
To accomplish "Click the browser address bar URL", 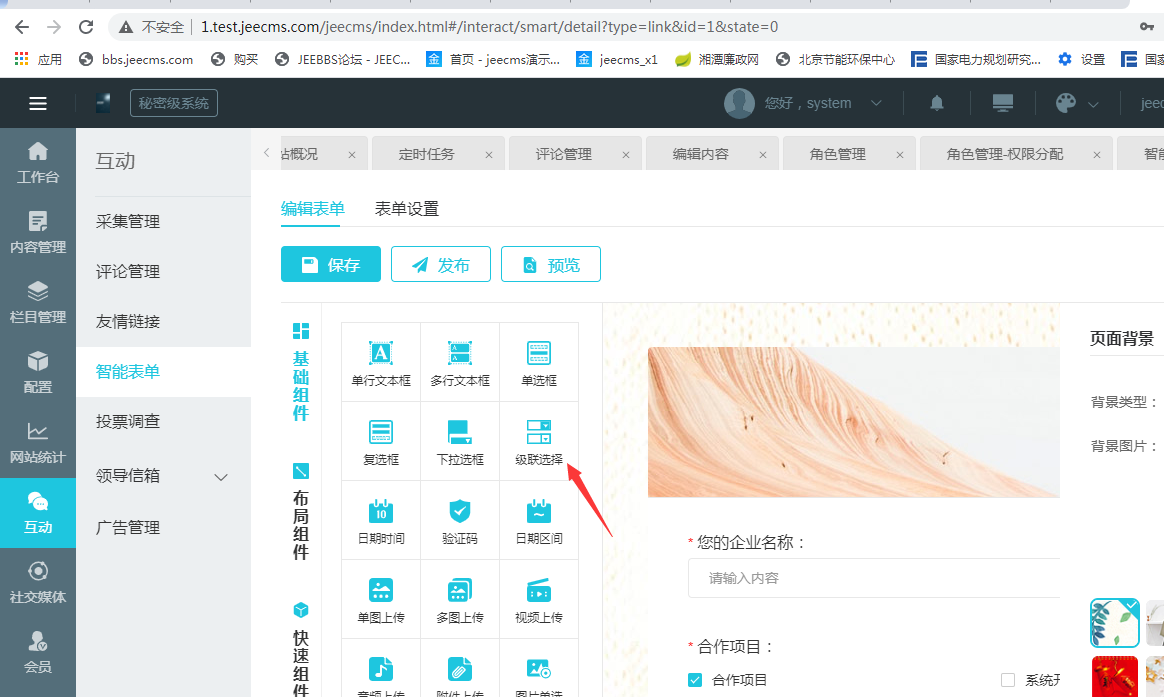I will (x=490, y=27).
